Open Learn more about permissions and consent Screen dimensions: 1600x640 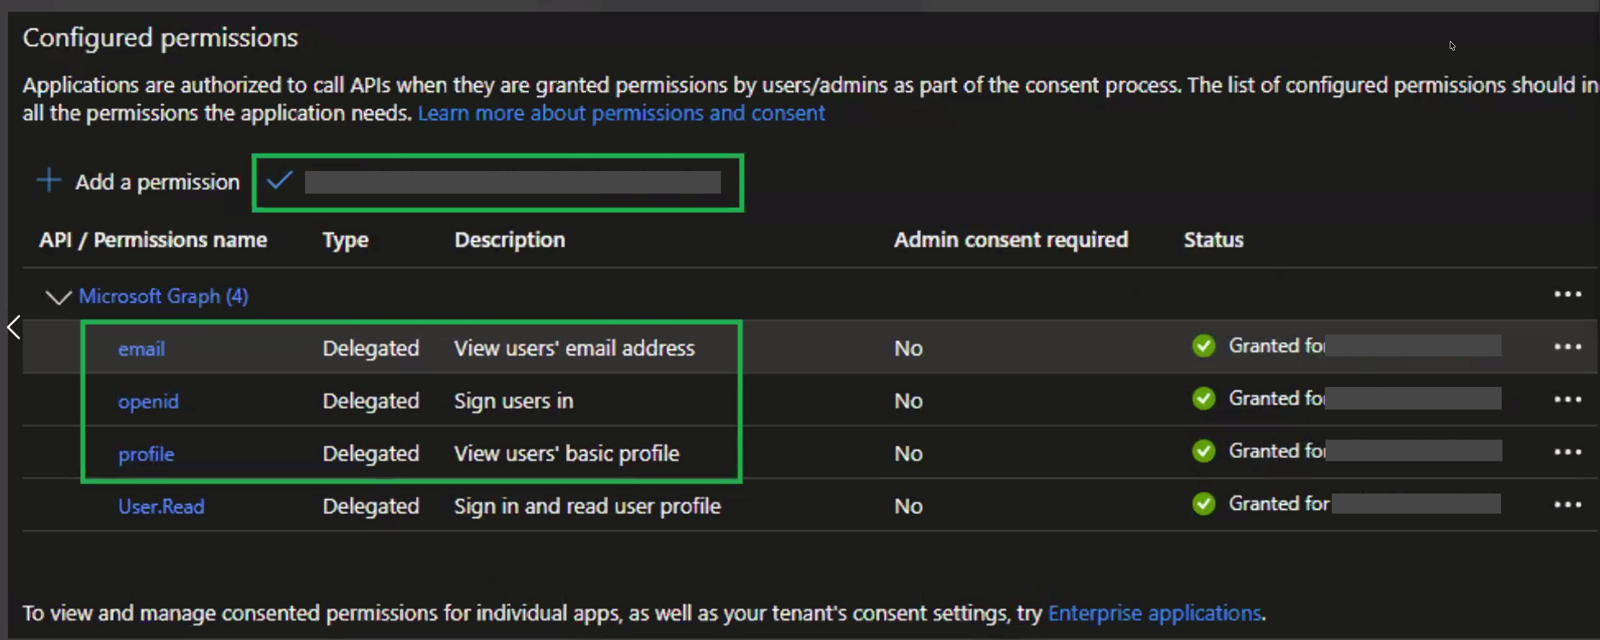tap(621, 113)
